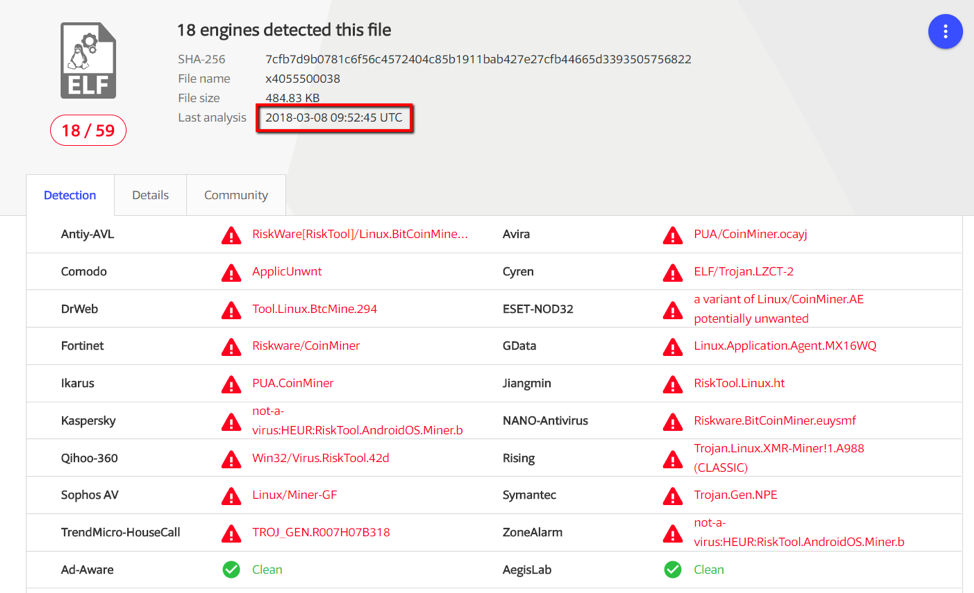Click the warning icon next to ESET-NOD32
This screenshot has width=974, height=593.
[x=673, y=310]
